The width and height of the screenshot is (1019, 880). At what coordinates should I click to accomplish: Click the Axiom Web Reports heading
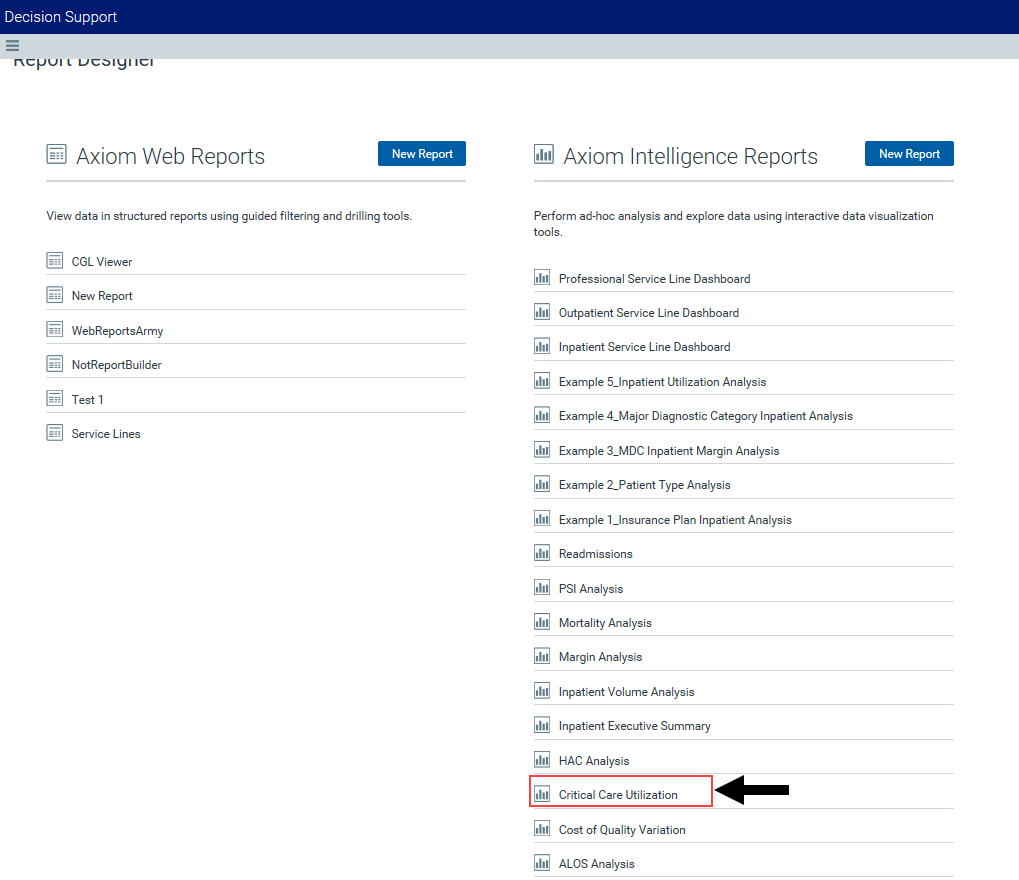coord(170,156)
